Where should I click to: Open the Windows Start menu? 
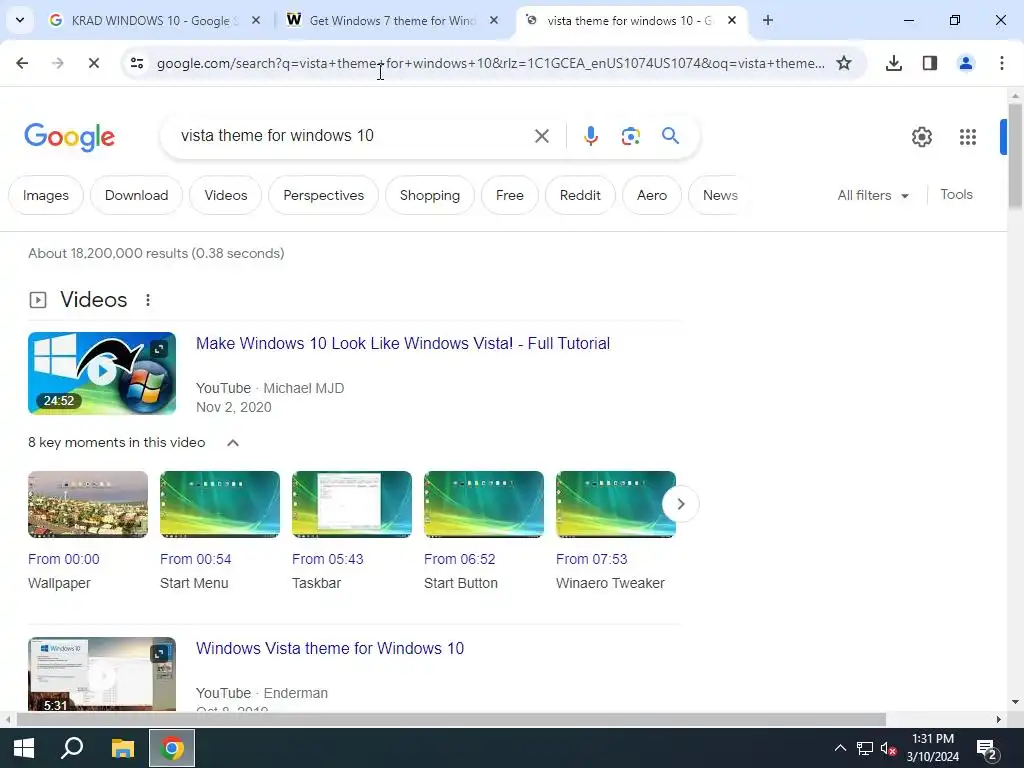click(x=24, y=748)
